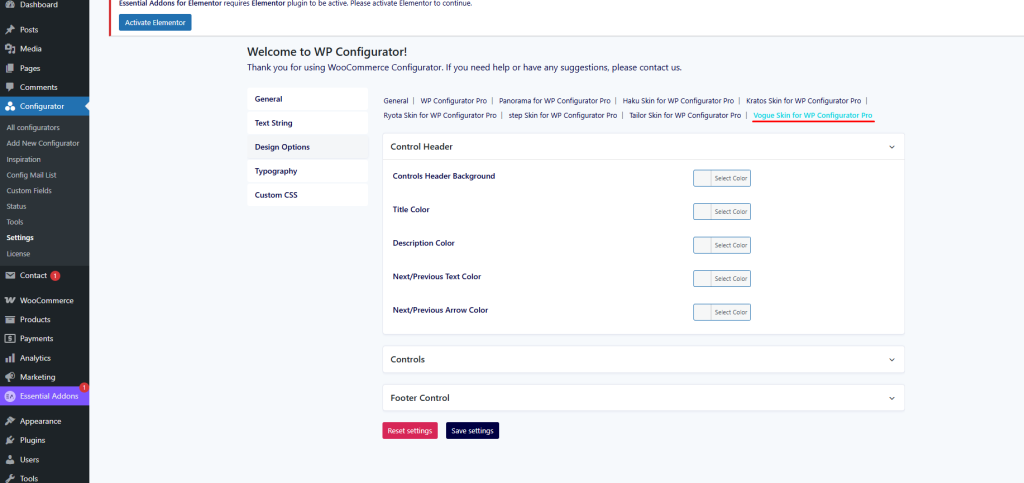Click the Contact notification badge
The height and width of the screenshot is (483, 1024).
click(x=56, y=275)
